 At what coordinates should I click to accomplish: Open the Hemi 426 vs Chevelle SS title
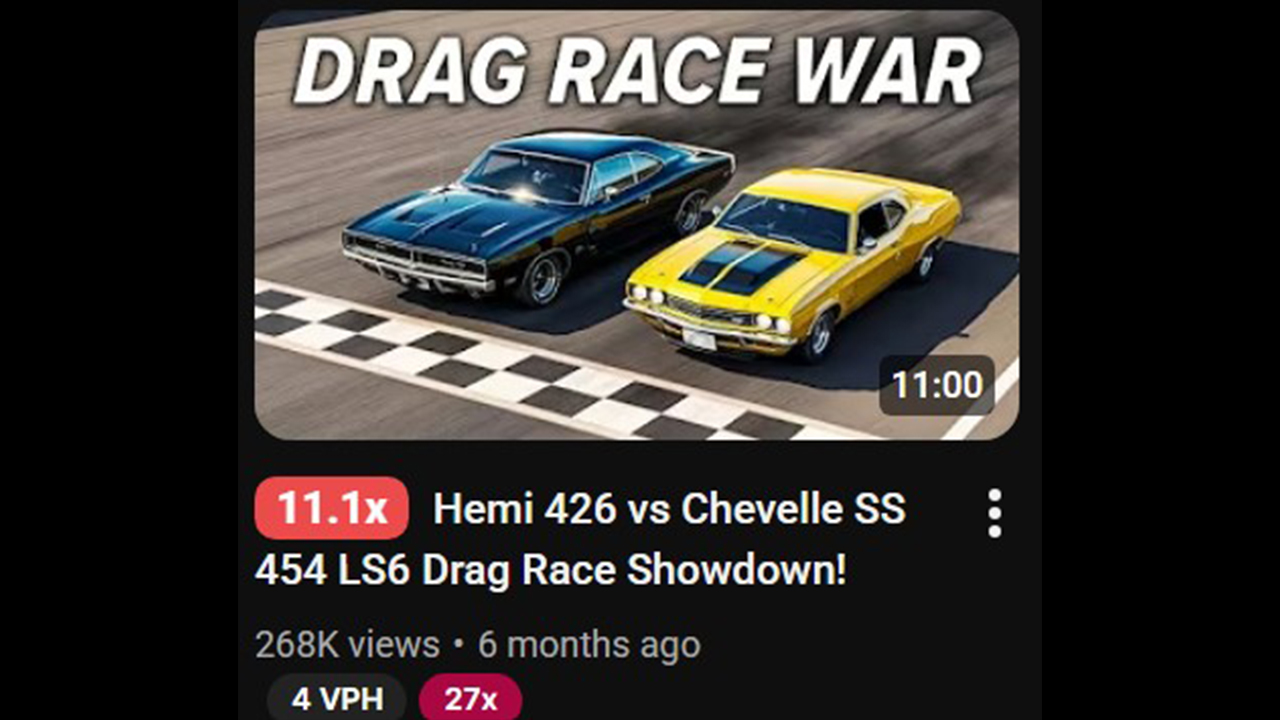click(x=669, y=509)
